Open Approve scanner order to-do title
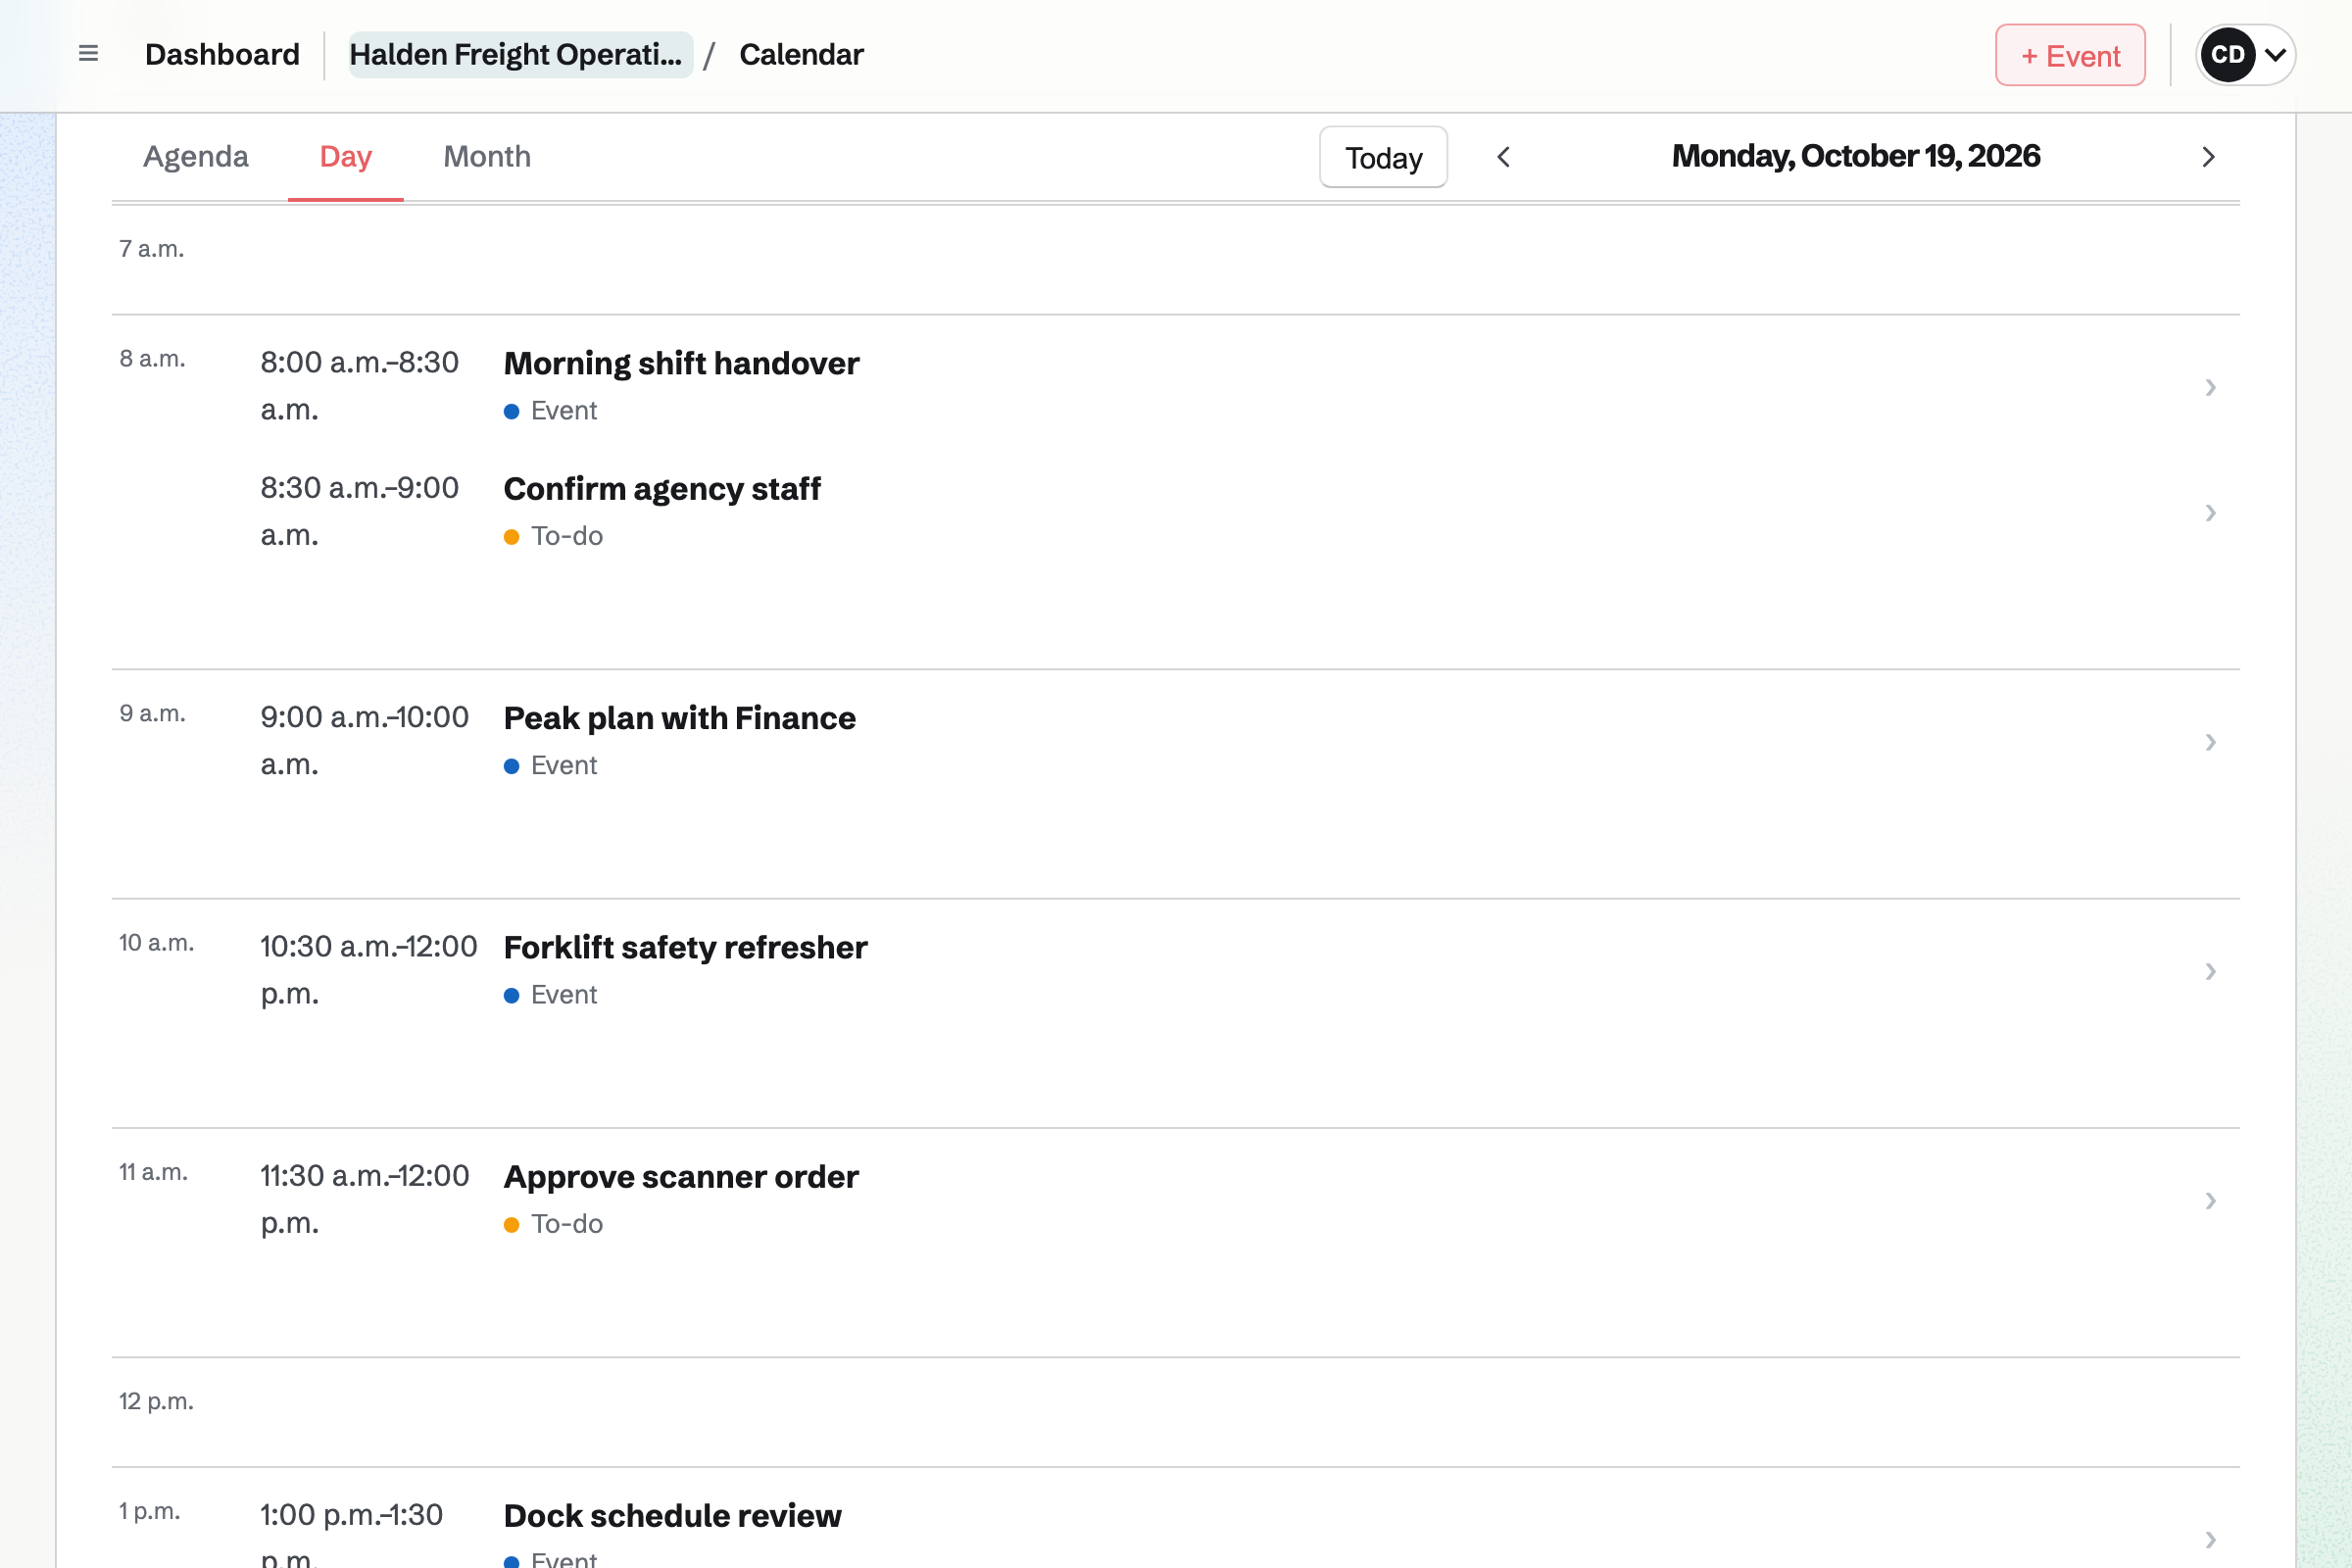Viewport: 2352px width, 1568px height. 681,1177
